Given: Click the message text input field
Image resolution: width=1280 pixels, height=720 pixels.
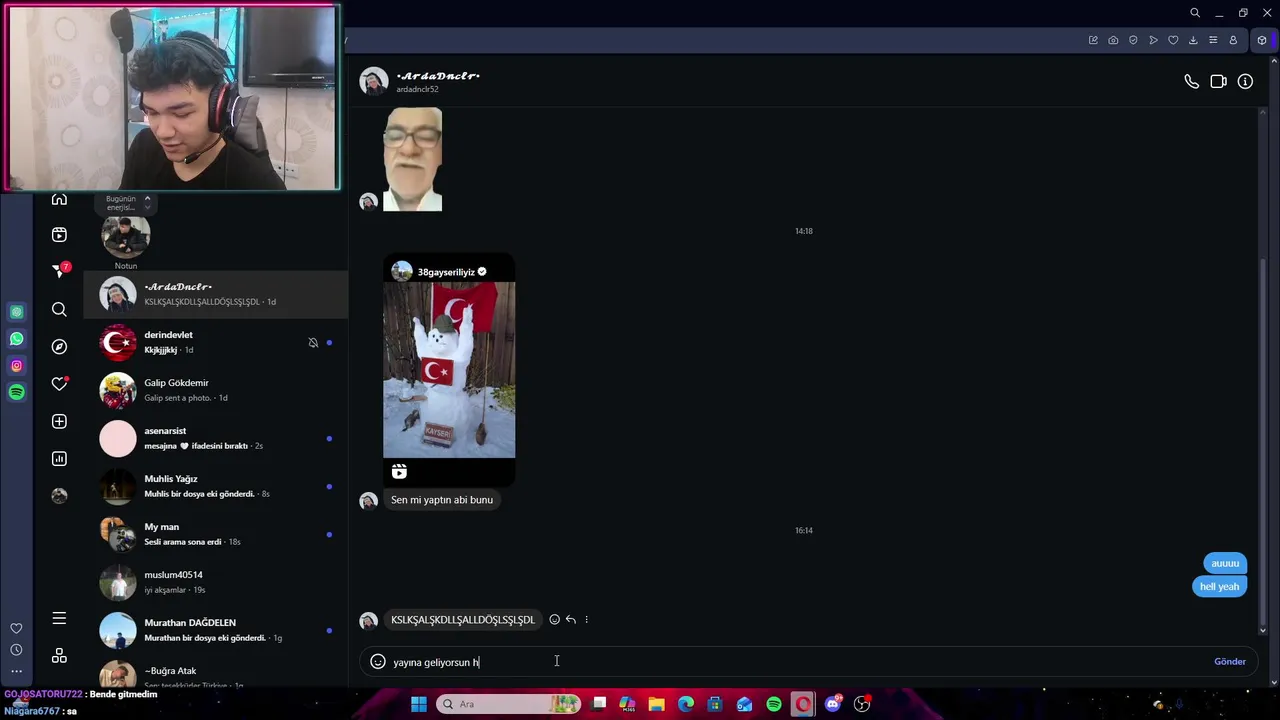Looking at the screenshot, I should [800, 661].
